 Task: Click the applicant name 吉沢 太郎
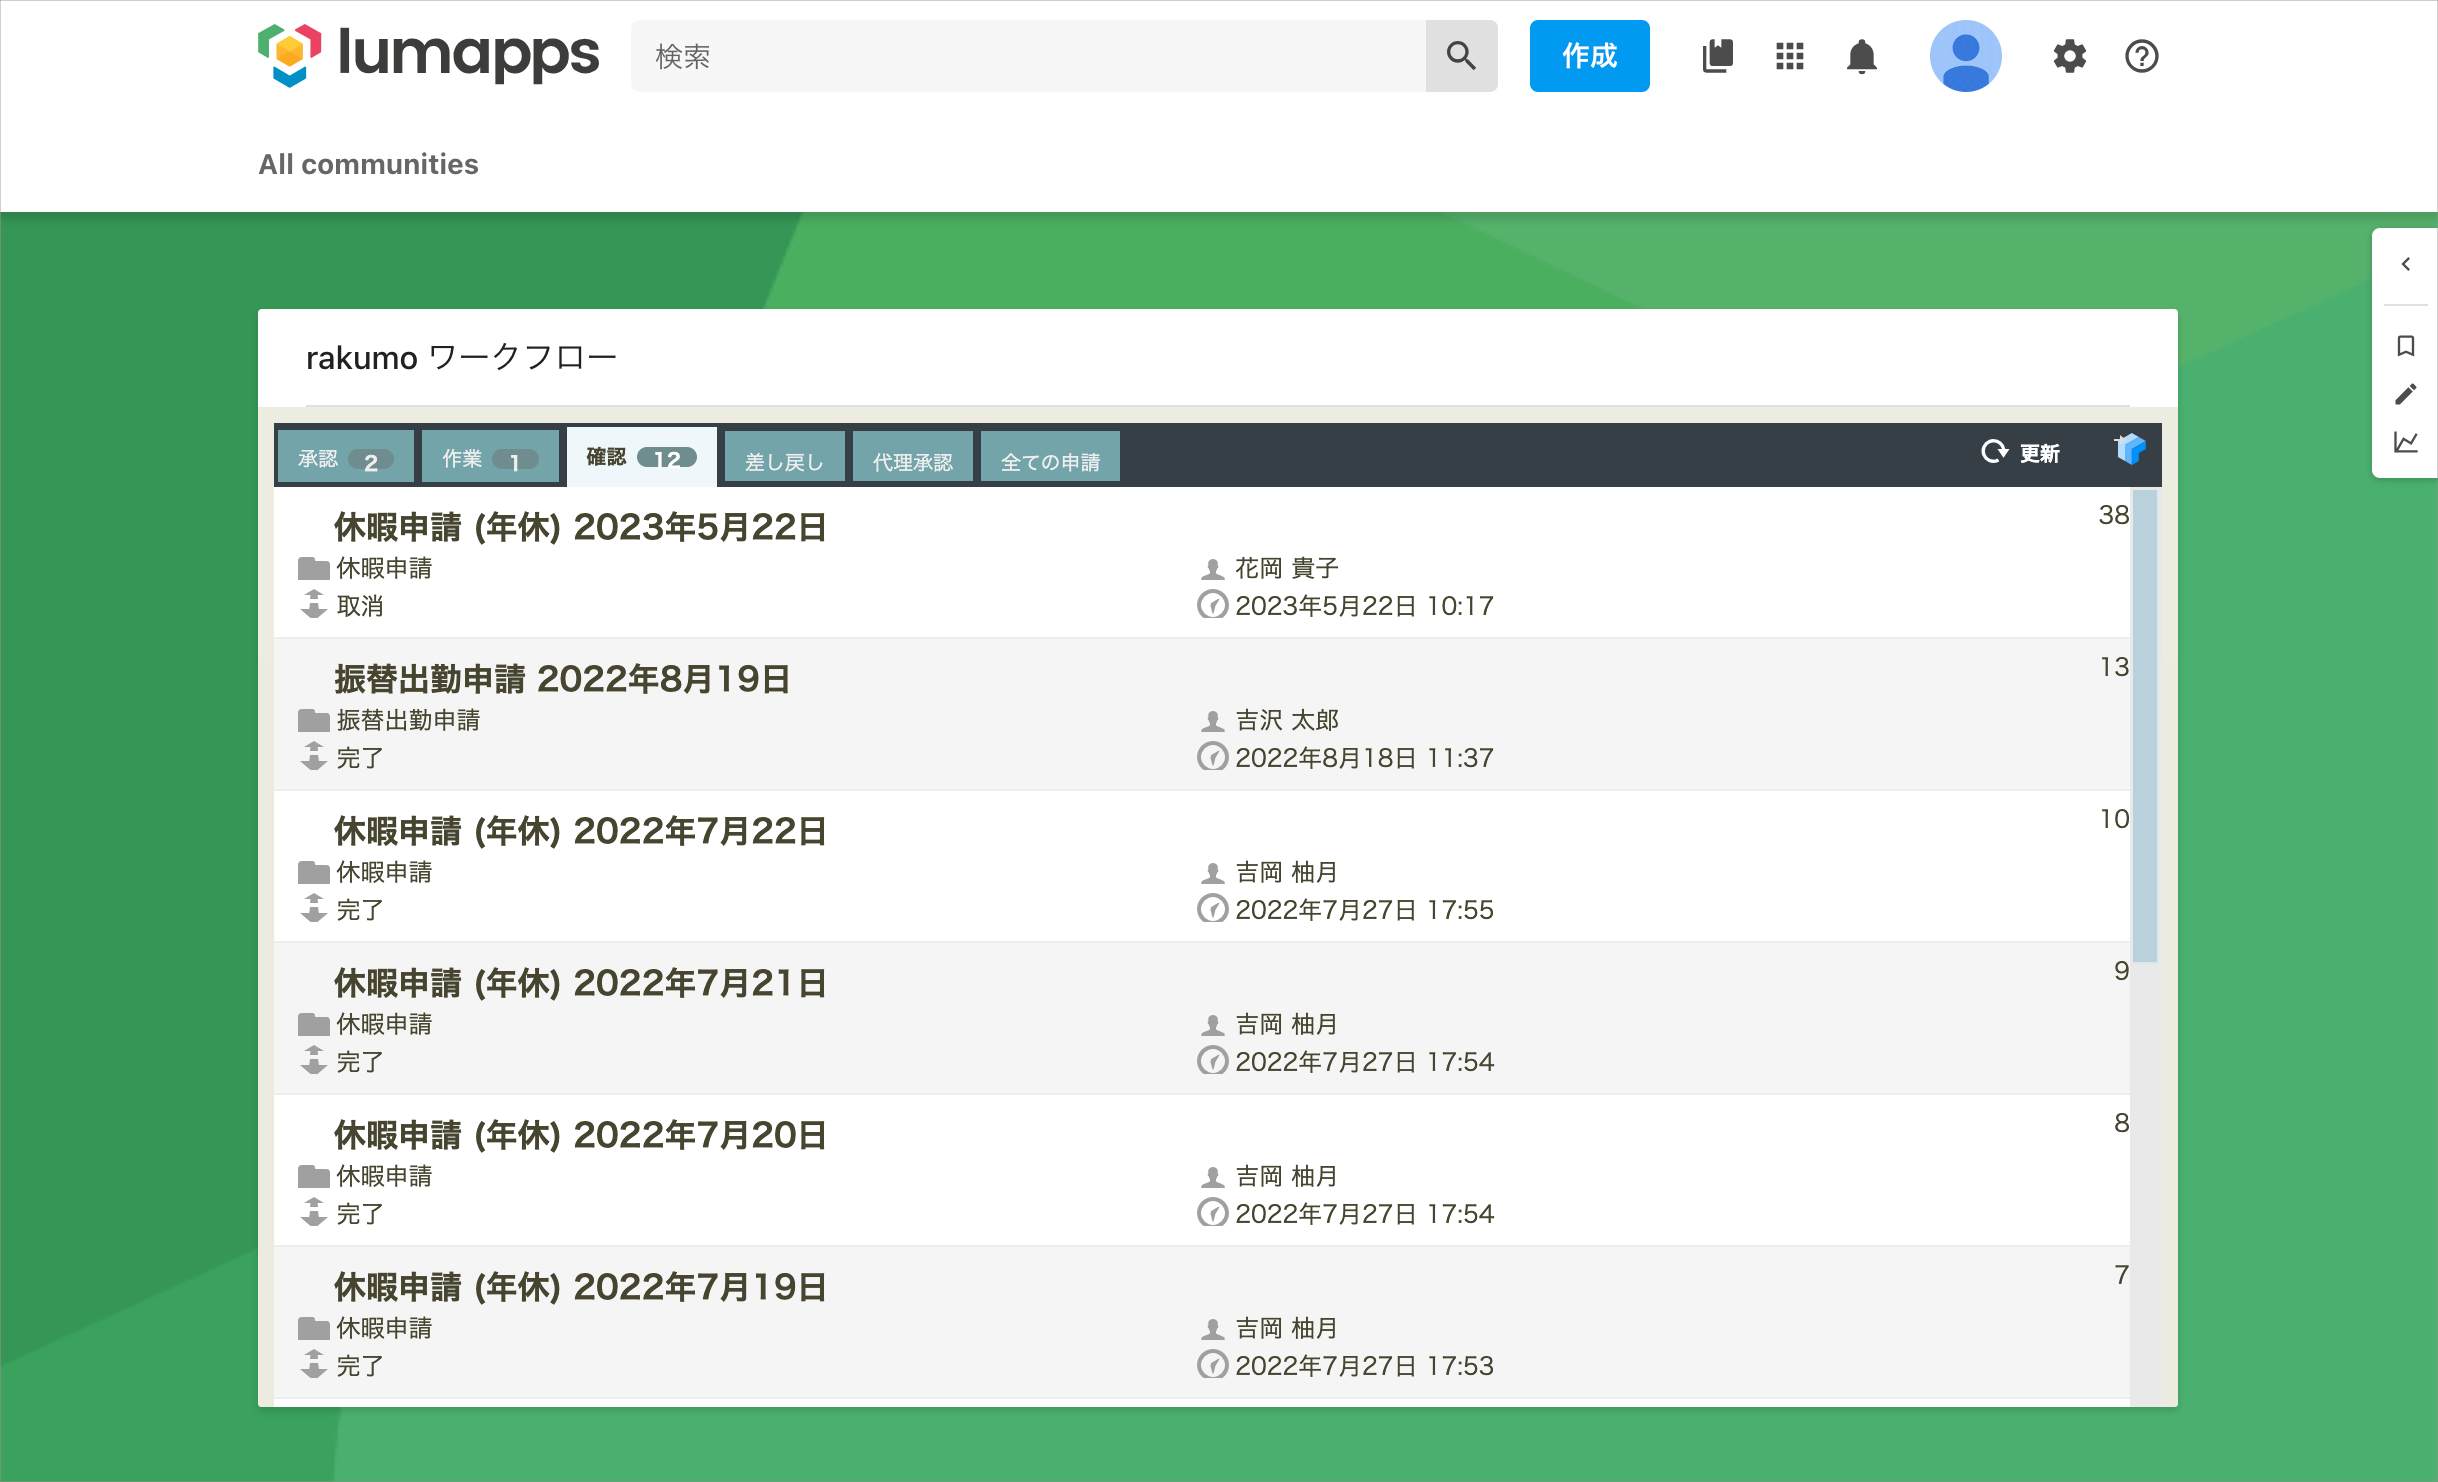click(x=1286, y=720)
